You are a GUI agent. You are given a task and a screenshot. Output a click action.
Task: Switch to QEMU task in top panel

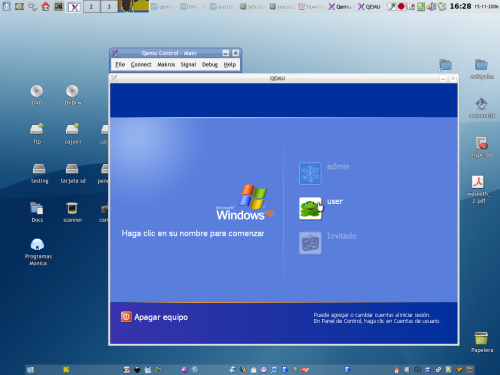coord(369,6)
